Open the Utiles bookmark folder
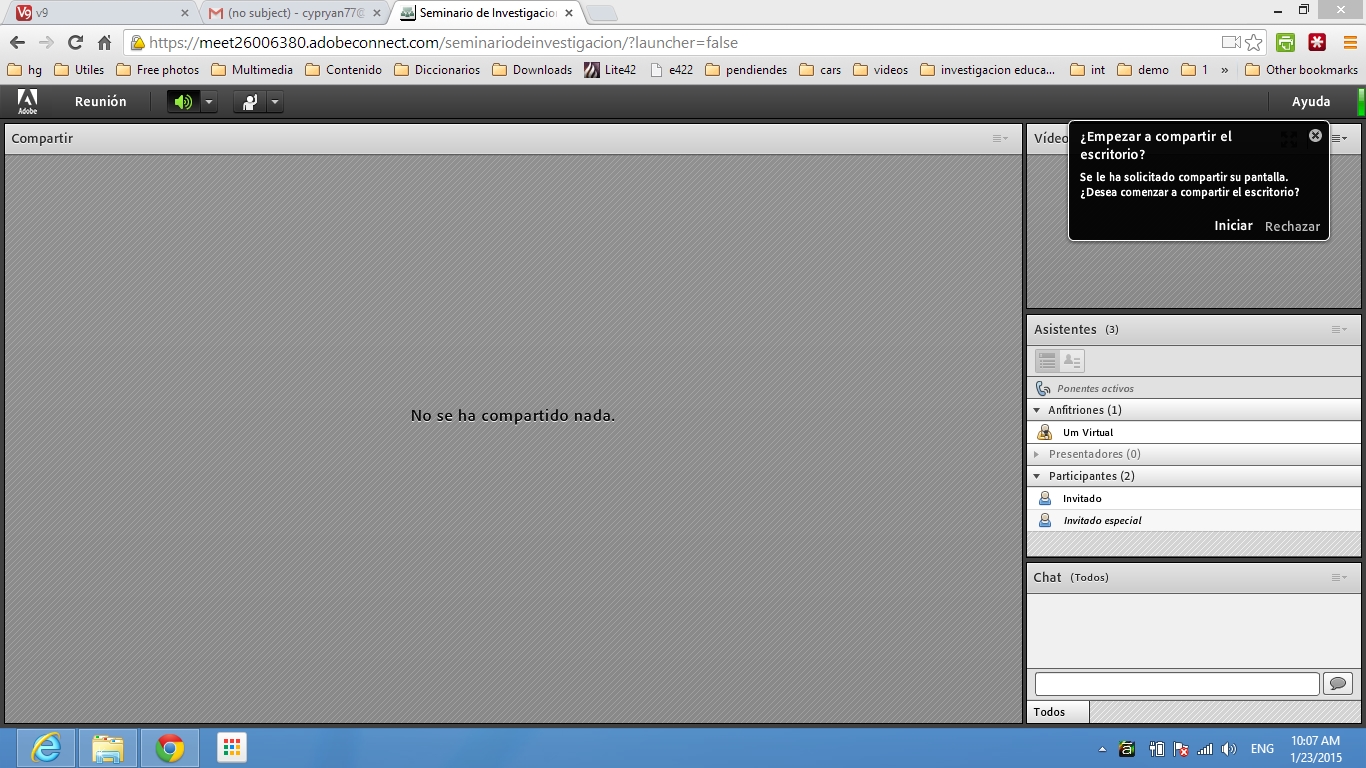 79,70
